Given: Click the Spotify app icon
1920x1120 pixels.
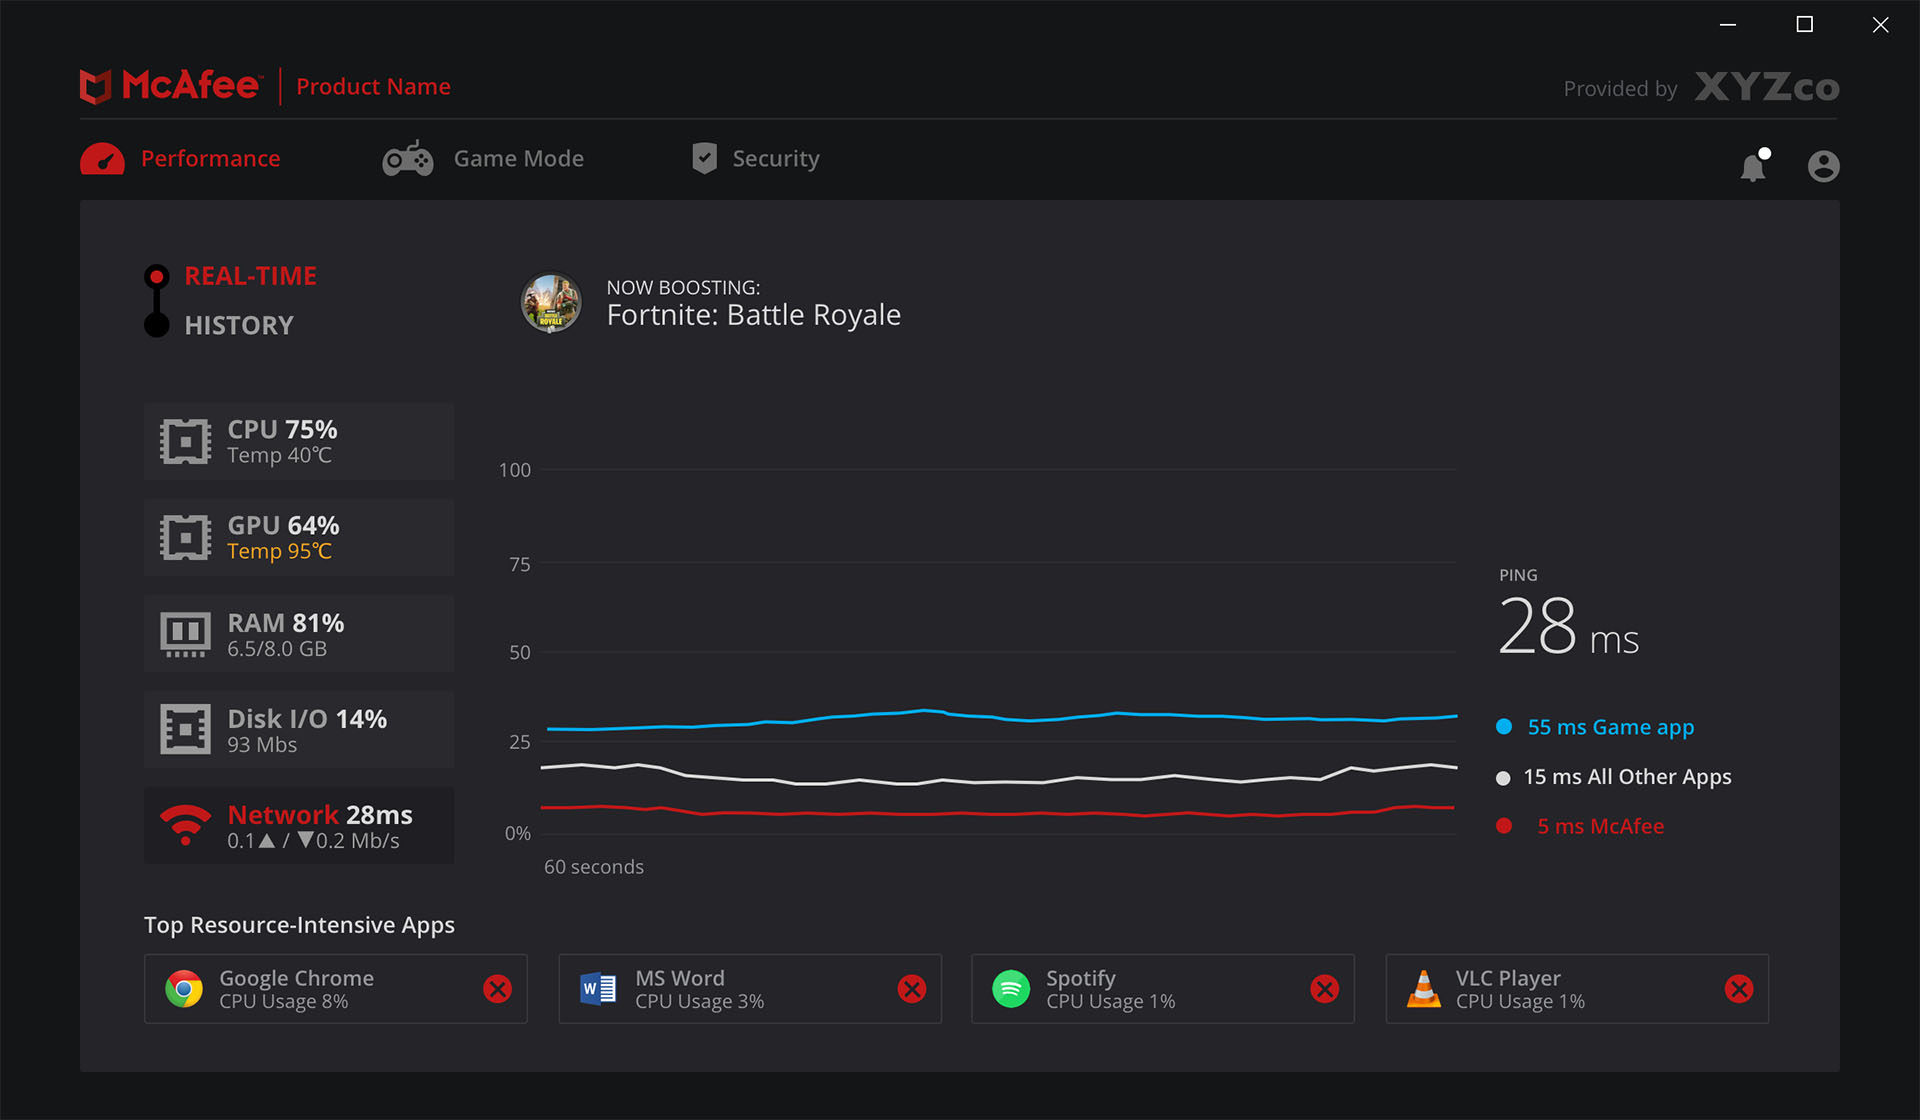Looking at the screenshot, I should click(x=1011, y=989).
